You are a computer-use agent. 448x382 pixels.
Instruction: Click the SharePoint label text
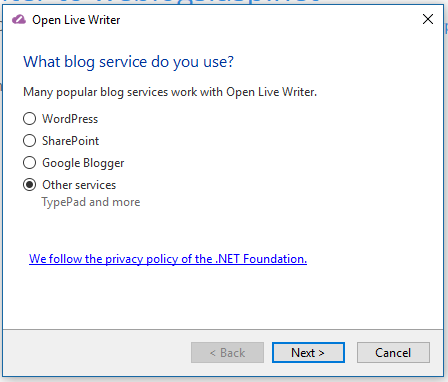pos(70,141)
